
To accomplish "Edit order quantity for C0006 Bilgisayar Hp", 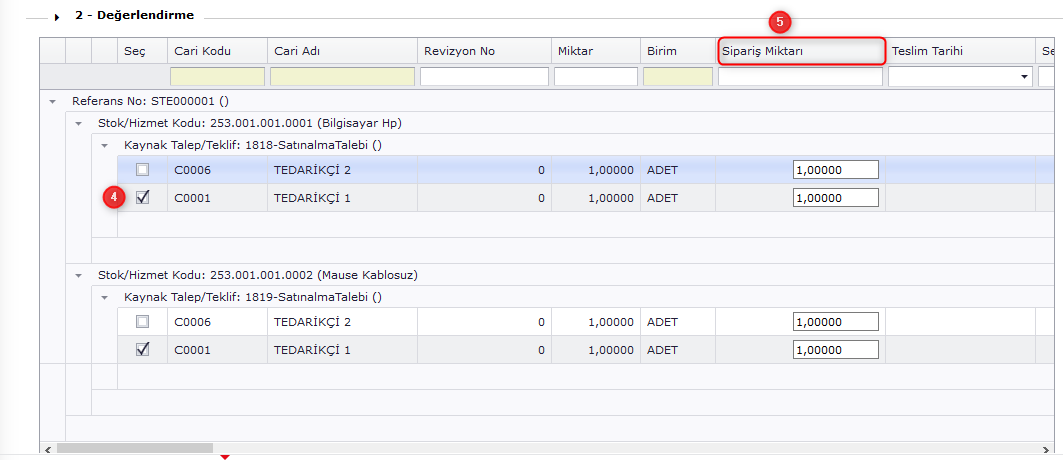I will tap(835, 170).
